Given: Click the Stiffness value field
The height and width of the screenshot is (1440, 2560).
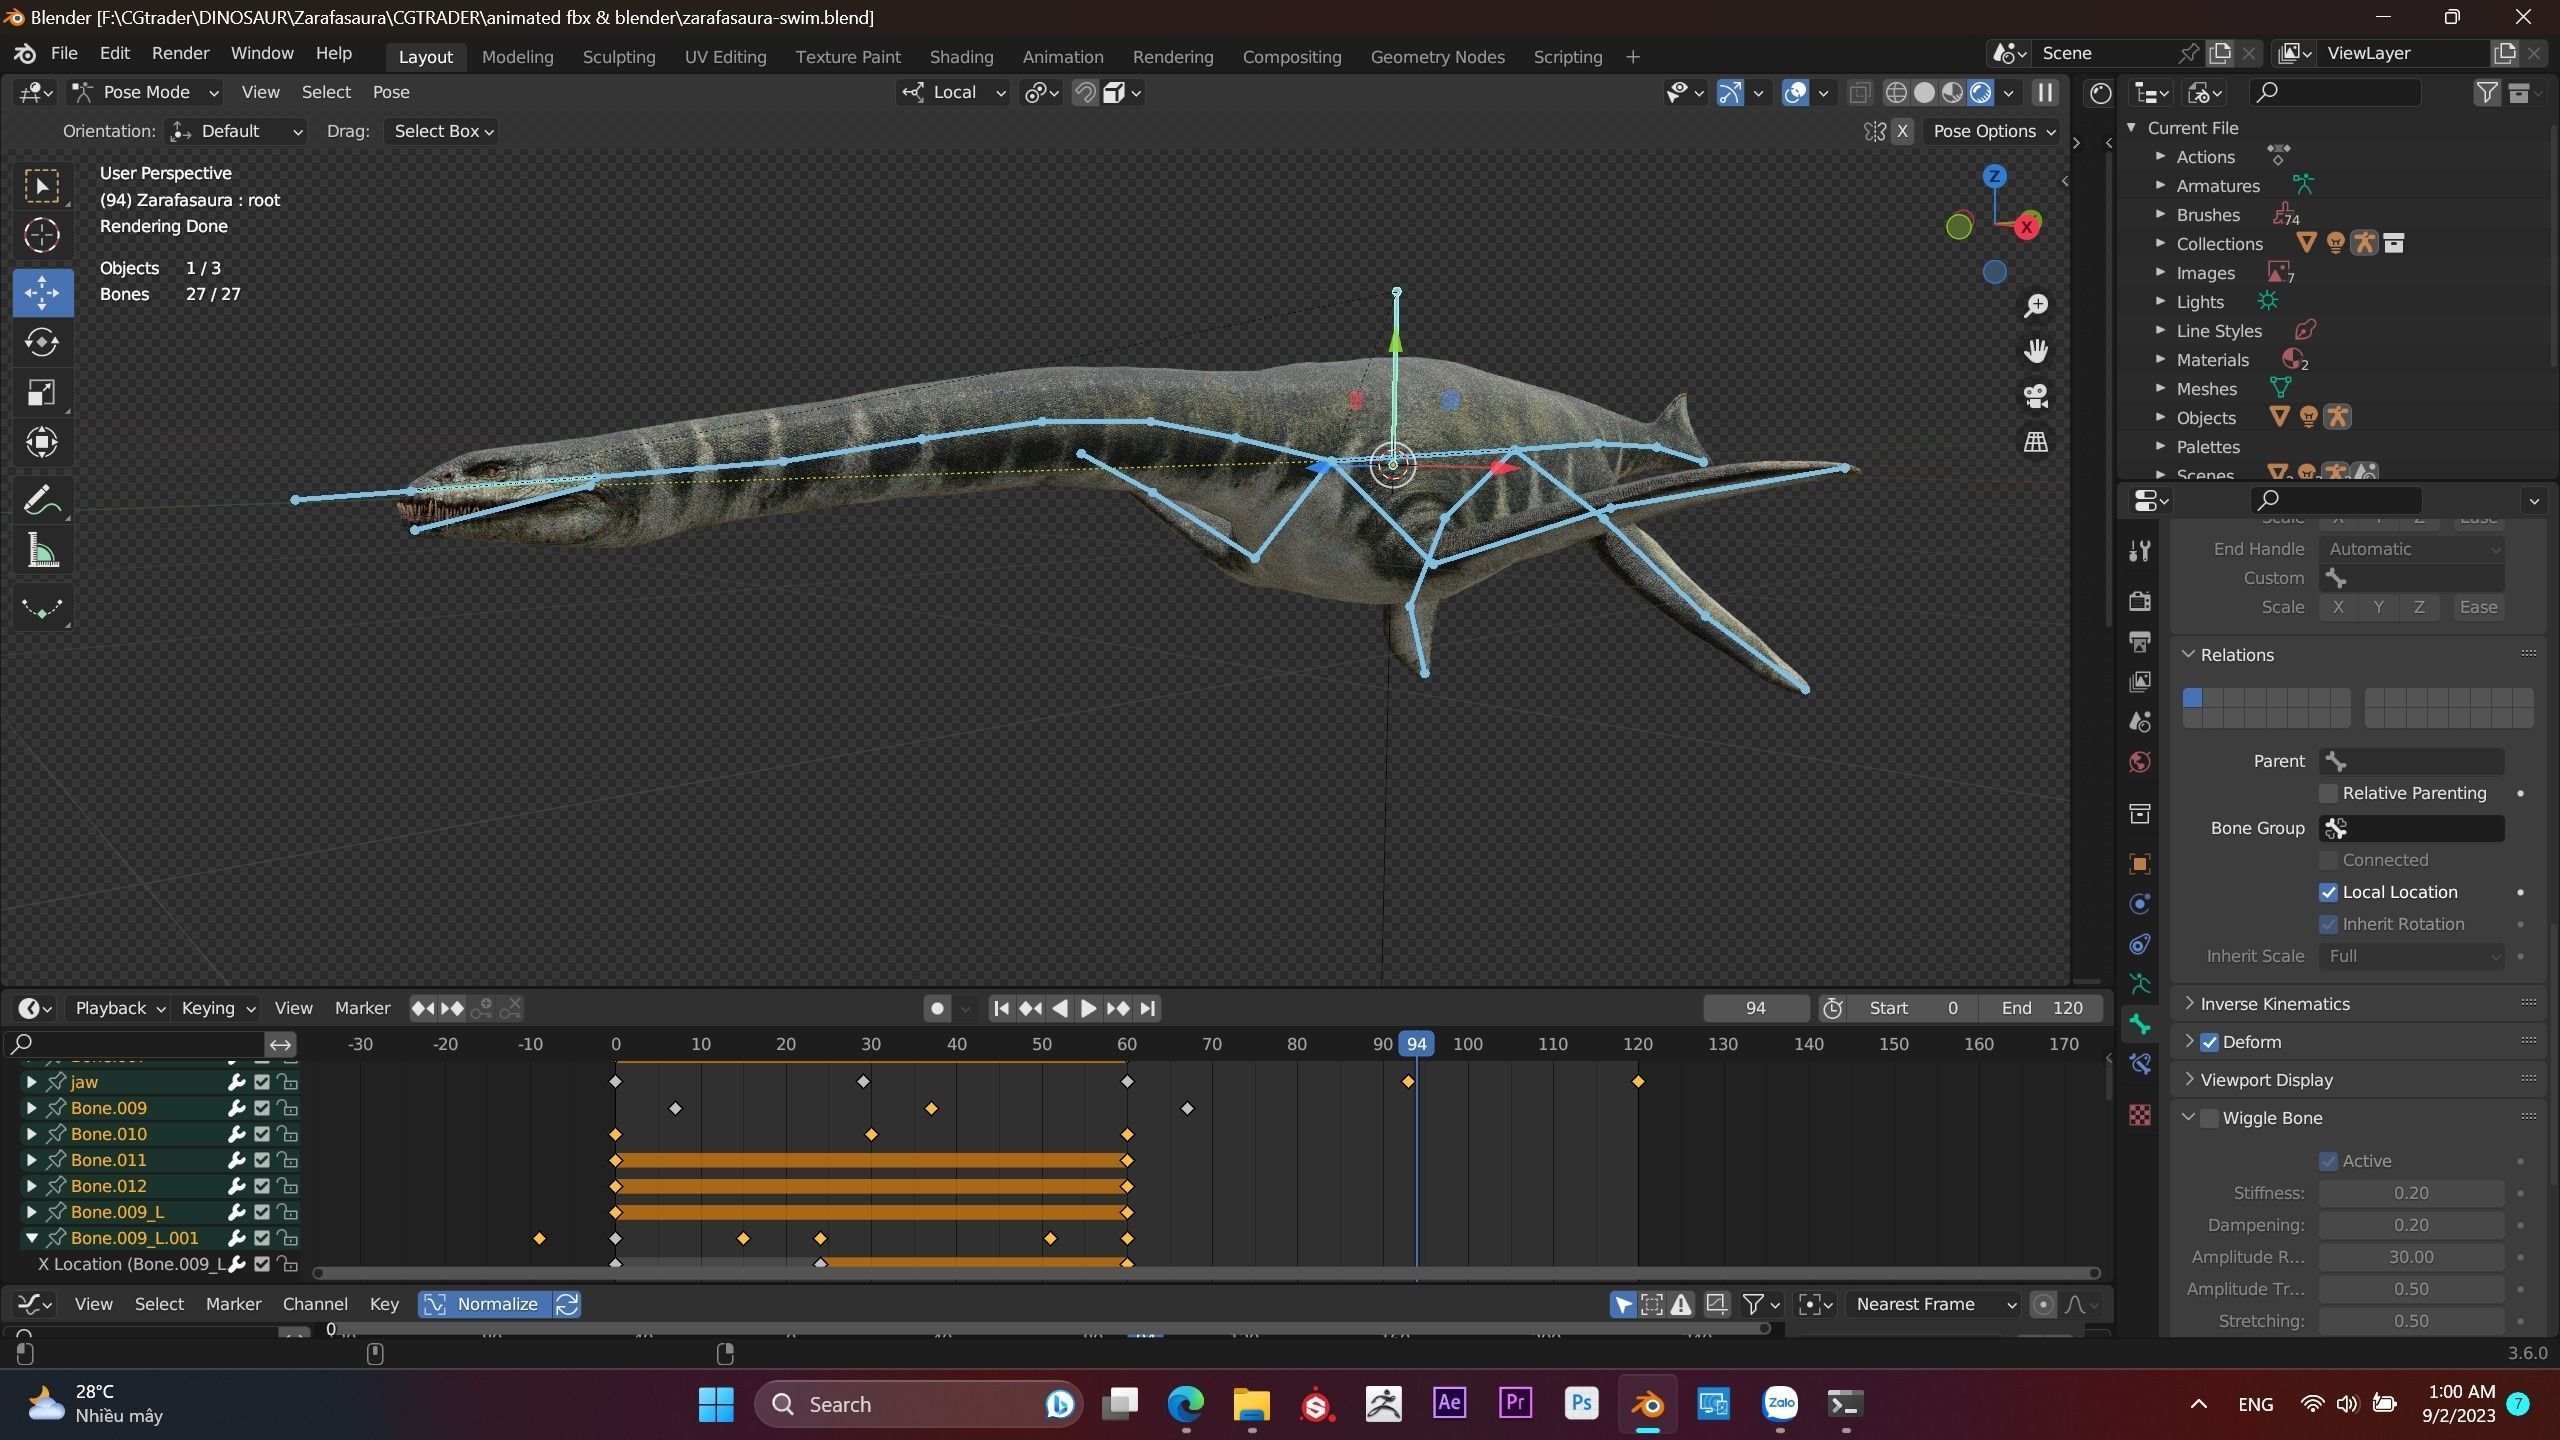Looking at the screenshot, I should click(2411, 1193).
